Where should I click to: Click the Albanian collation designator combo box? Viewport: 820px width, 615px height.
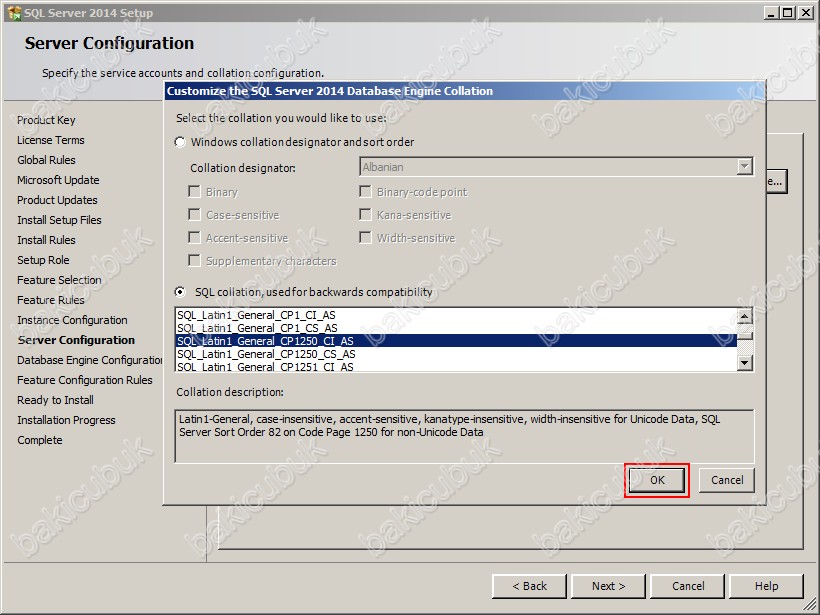tap(556, 167)
